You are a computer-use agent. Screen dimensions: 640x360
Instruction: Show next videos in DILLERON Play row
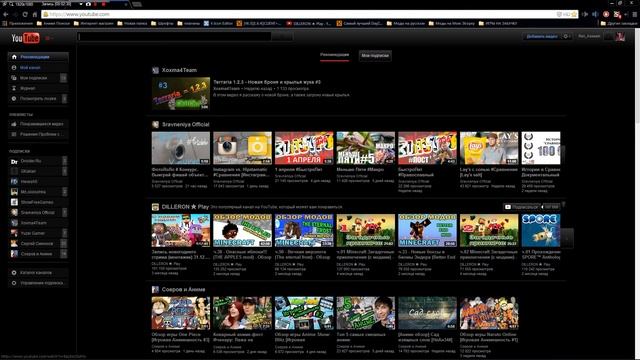pos(567,238)
